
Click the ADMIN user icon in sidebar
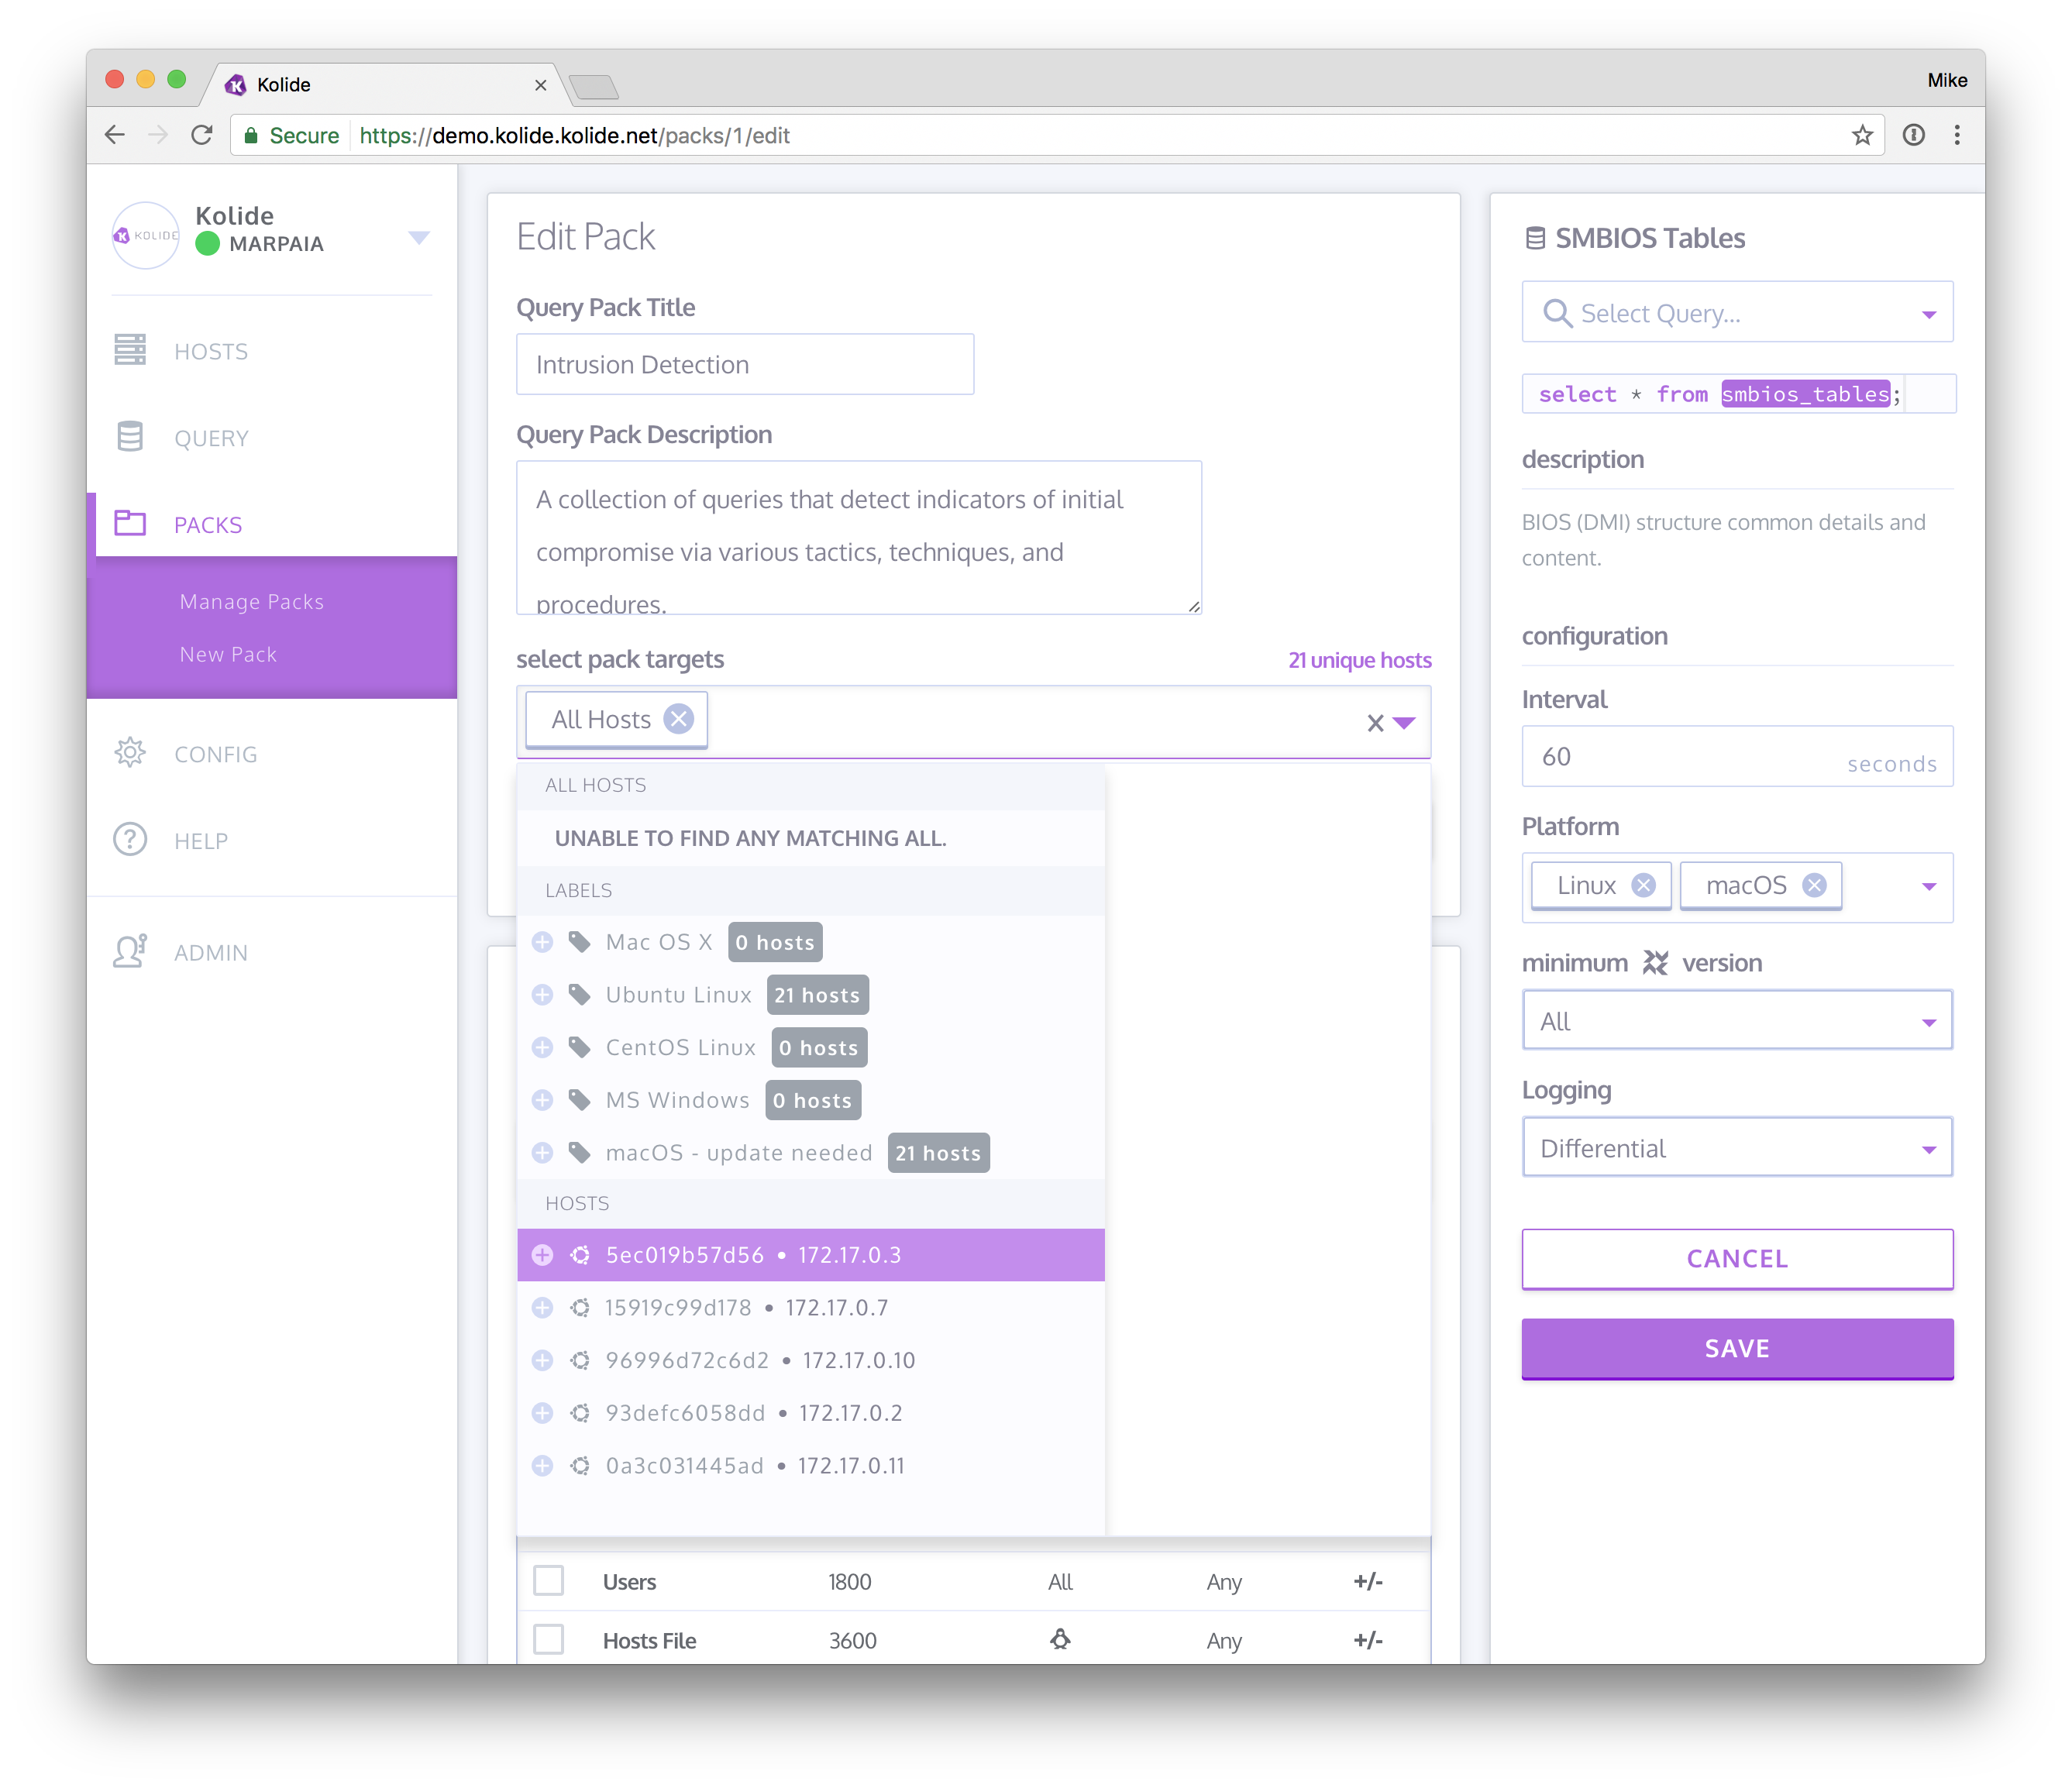[x=133, y=951]
